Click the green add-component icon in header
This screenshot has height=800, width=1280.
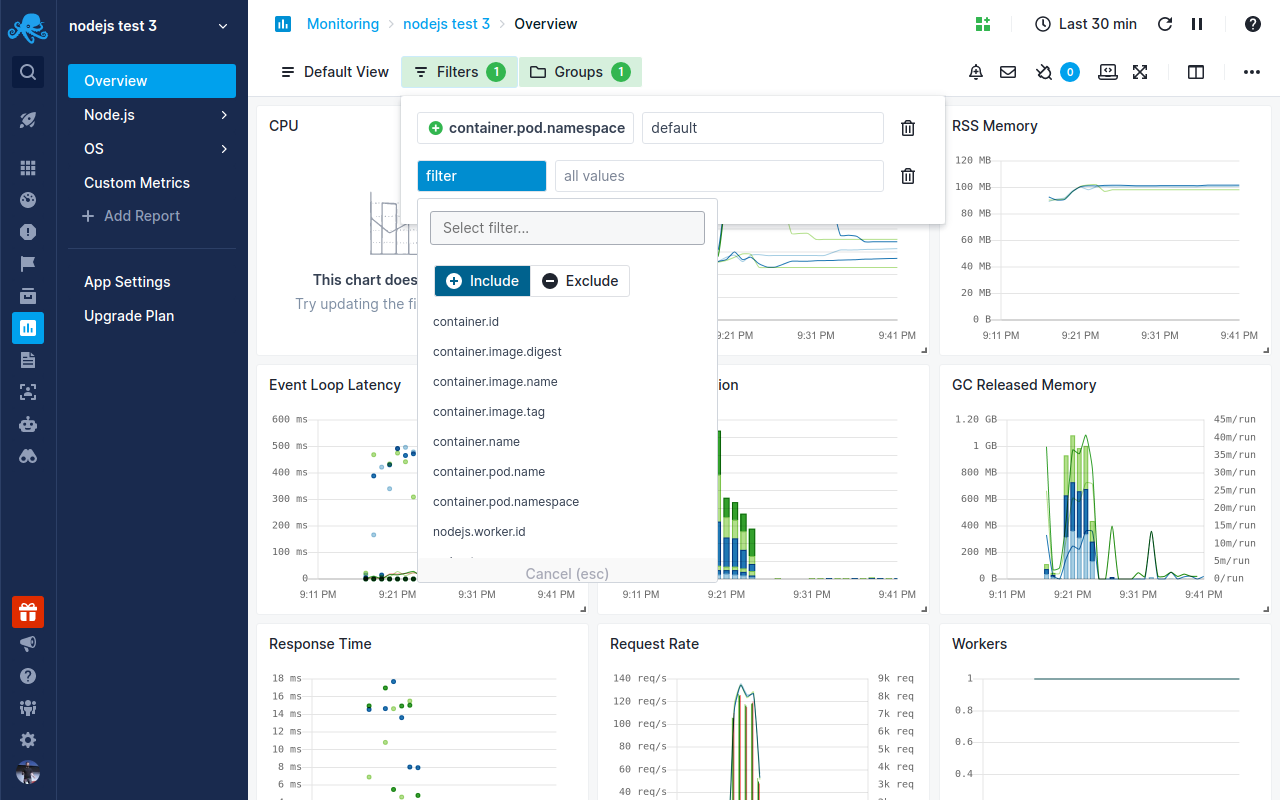[x=982, y=24]
